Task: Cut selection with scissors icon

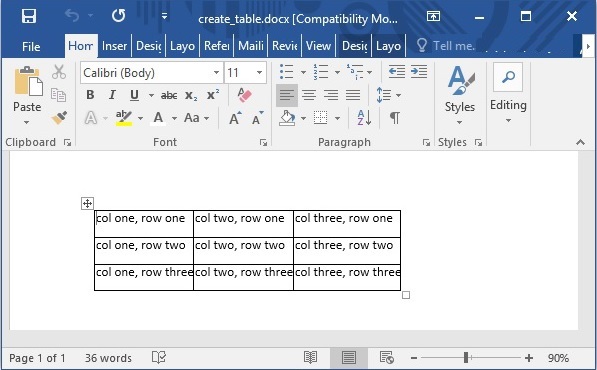Action: coord(59,72)
